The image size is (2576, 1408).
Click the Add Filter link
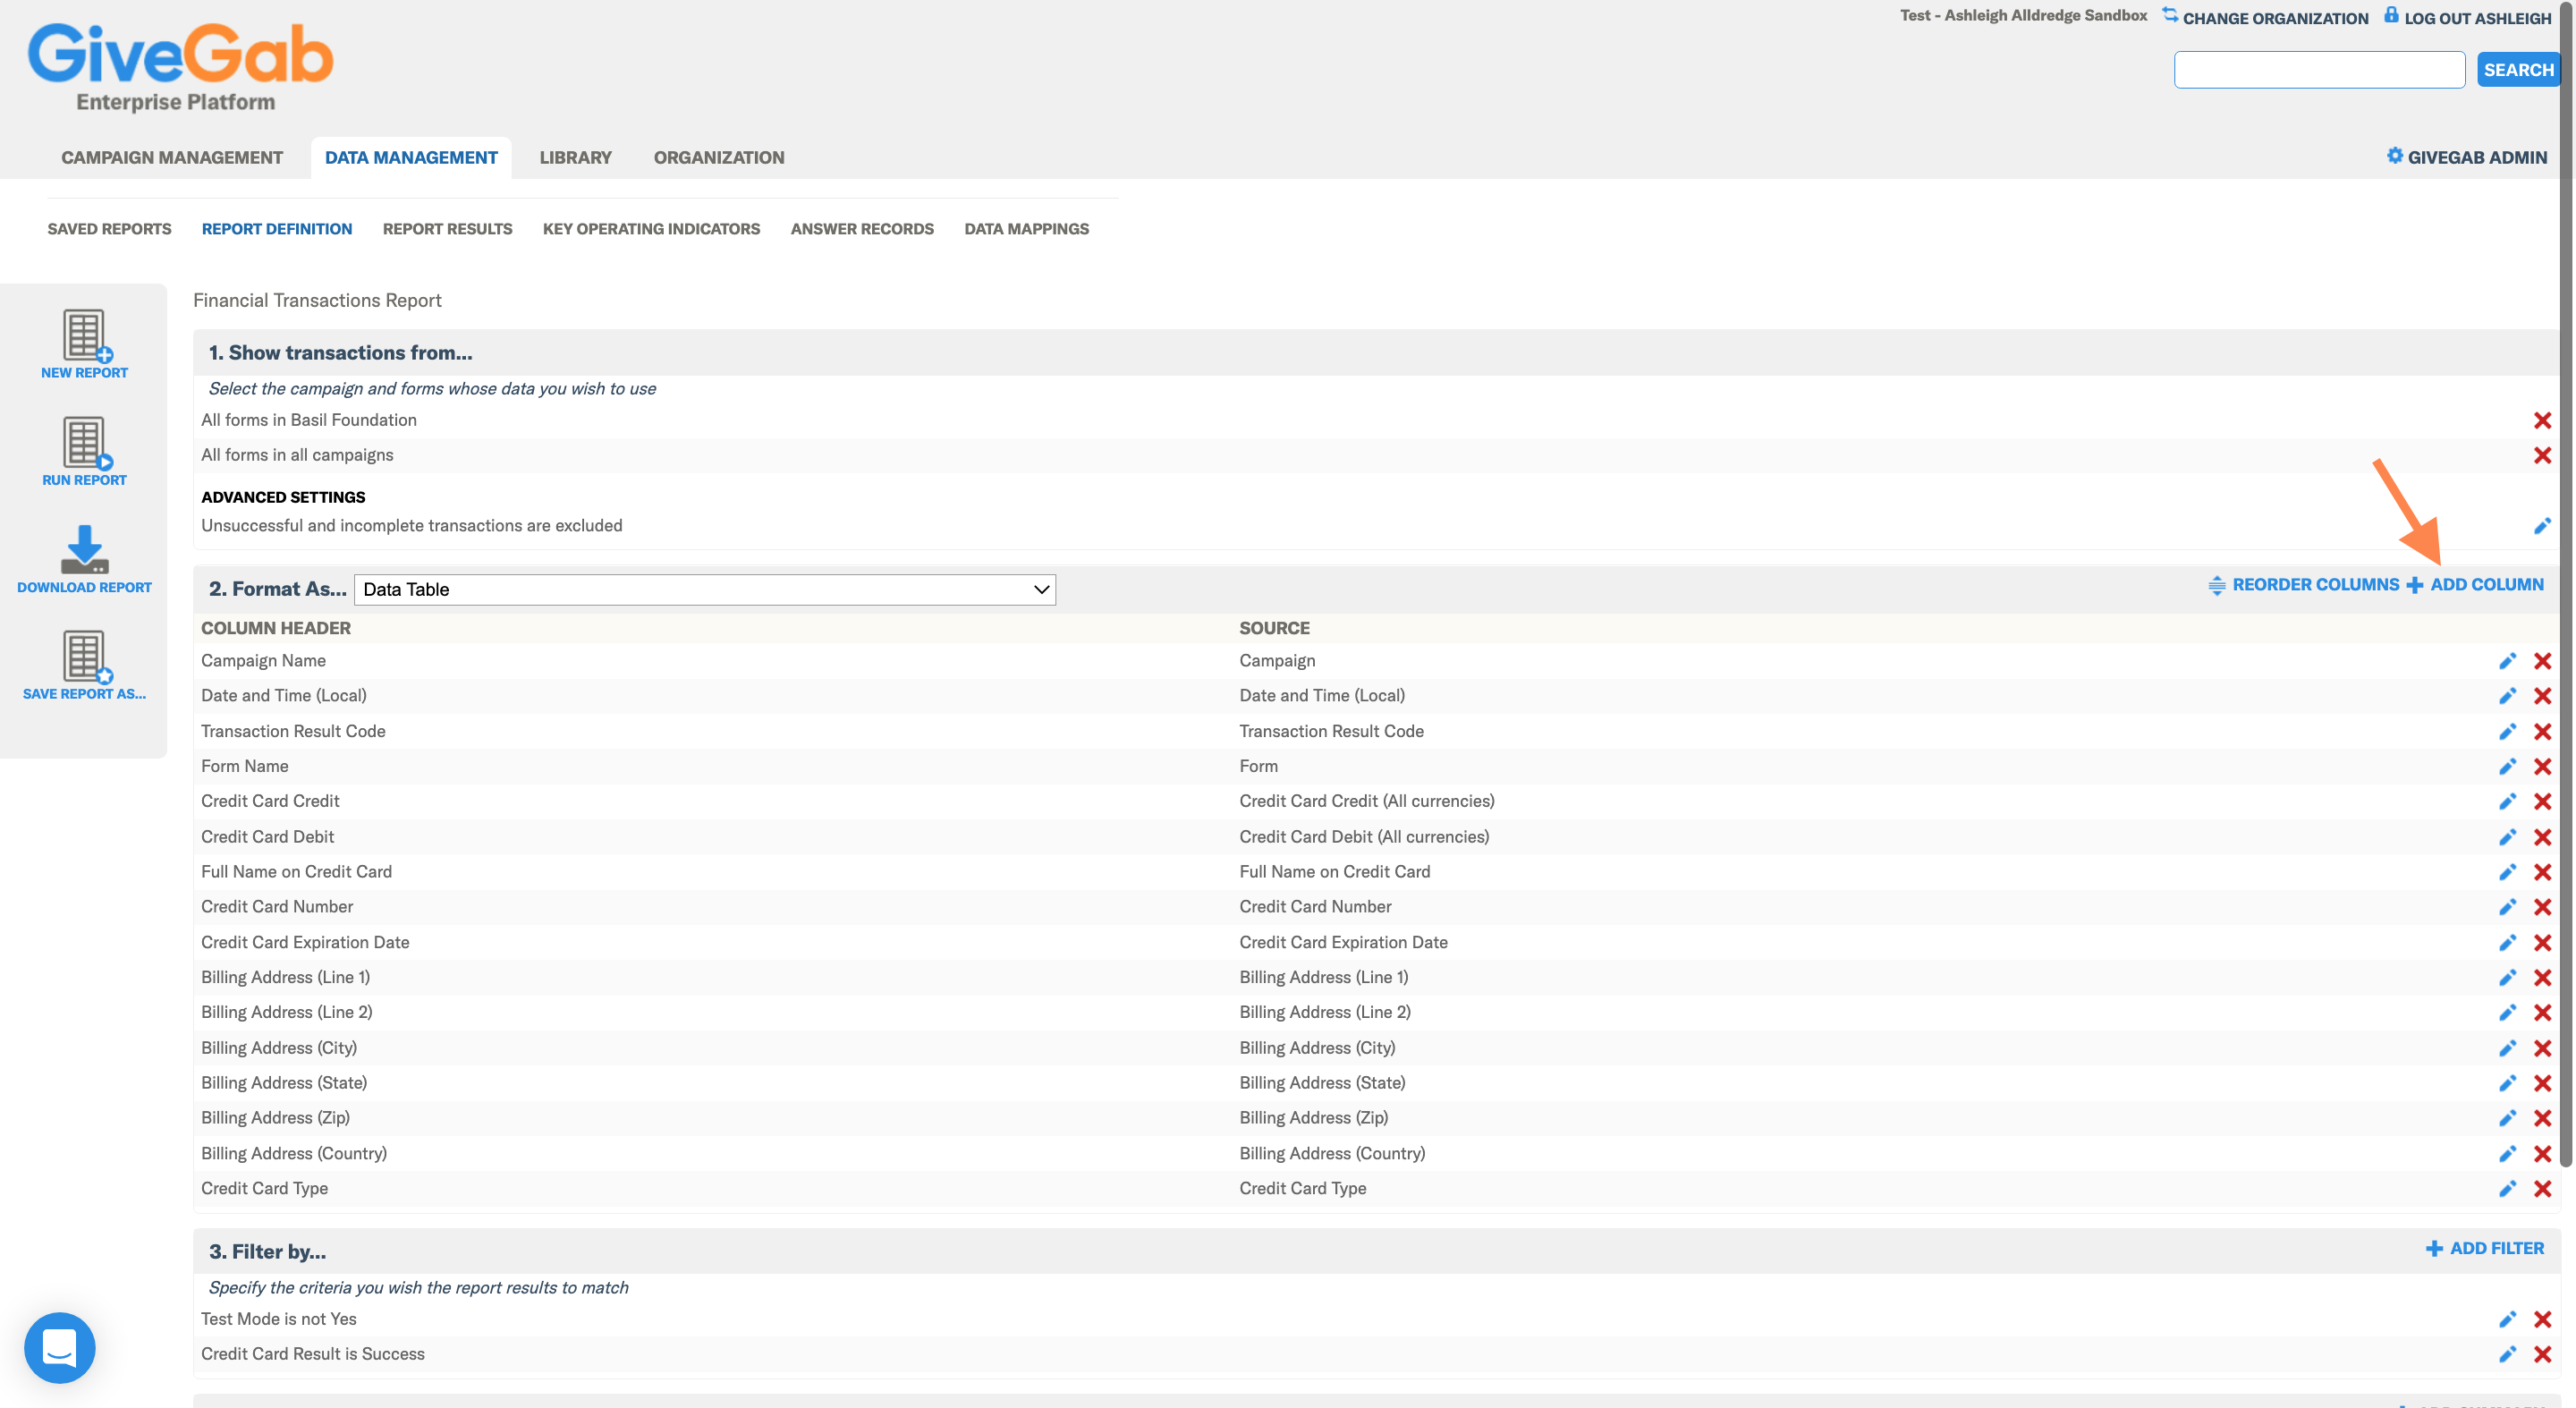pos(2485,1249)
